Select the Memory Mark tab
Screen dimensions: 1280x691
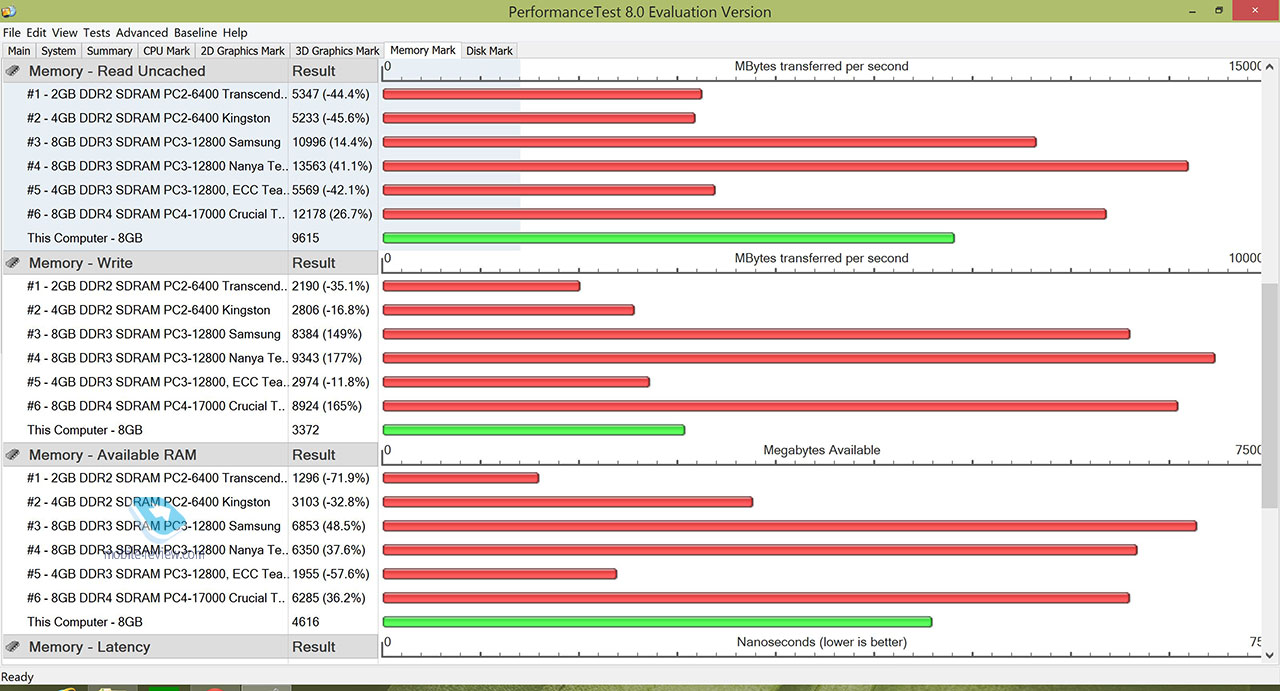423,50
